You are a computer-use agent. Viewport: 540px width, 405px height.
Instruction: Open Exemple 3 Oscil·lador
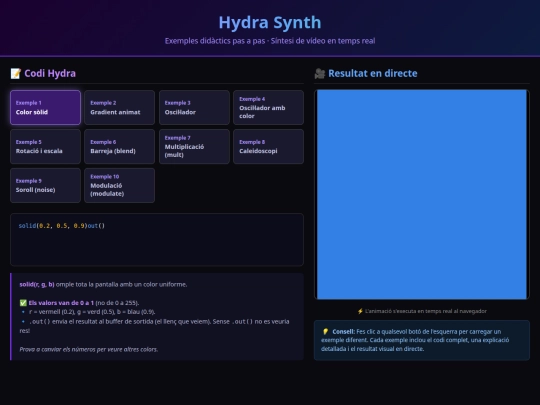click(194, 107)
